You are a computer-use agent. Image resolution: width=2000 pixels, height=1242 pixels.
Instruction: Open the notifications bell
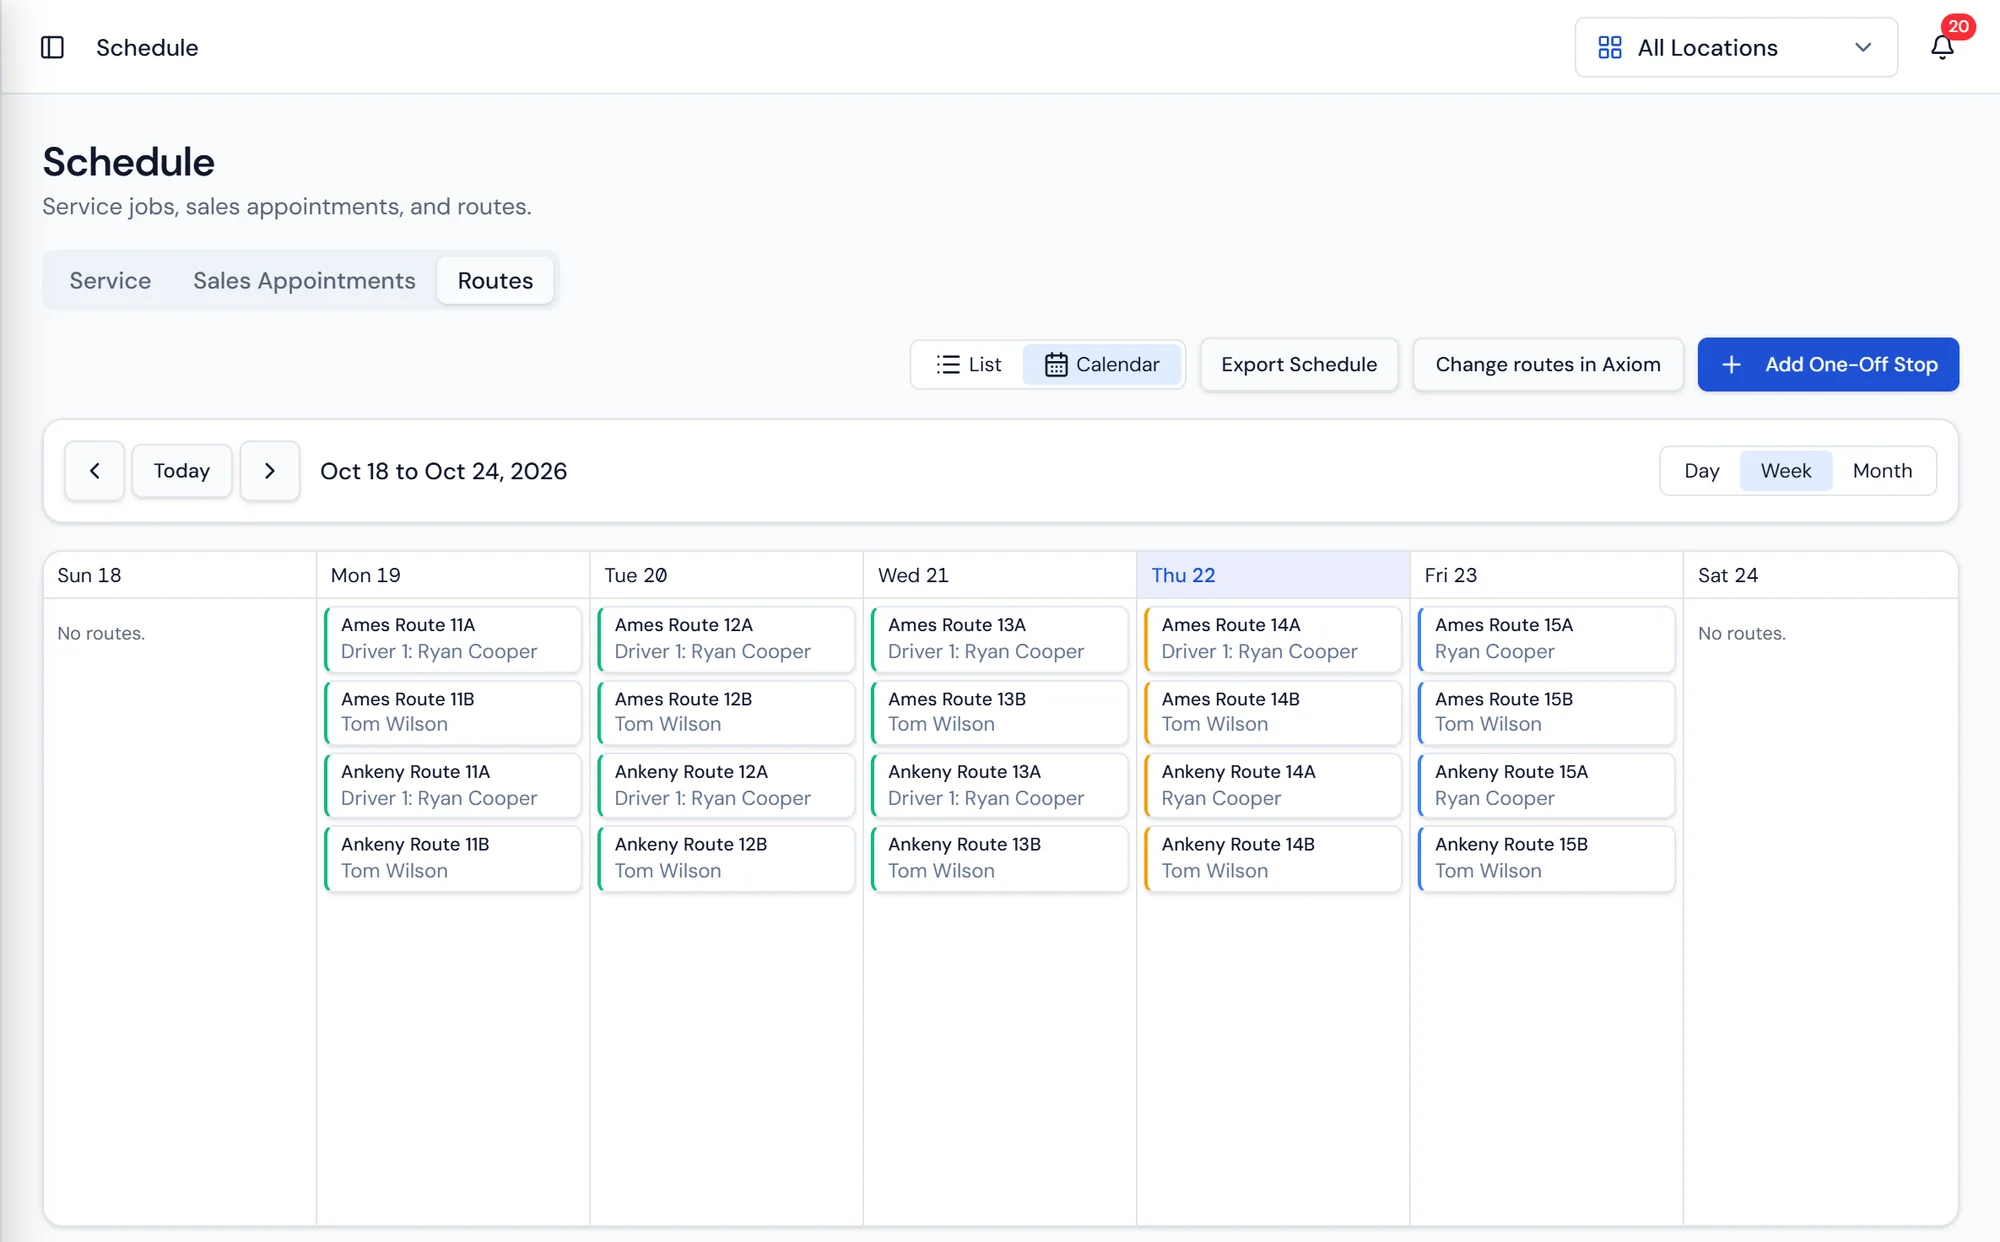1942,47
